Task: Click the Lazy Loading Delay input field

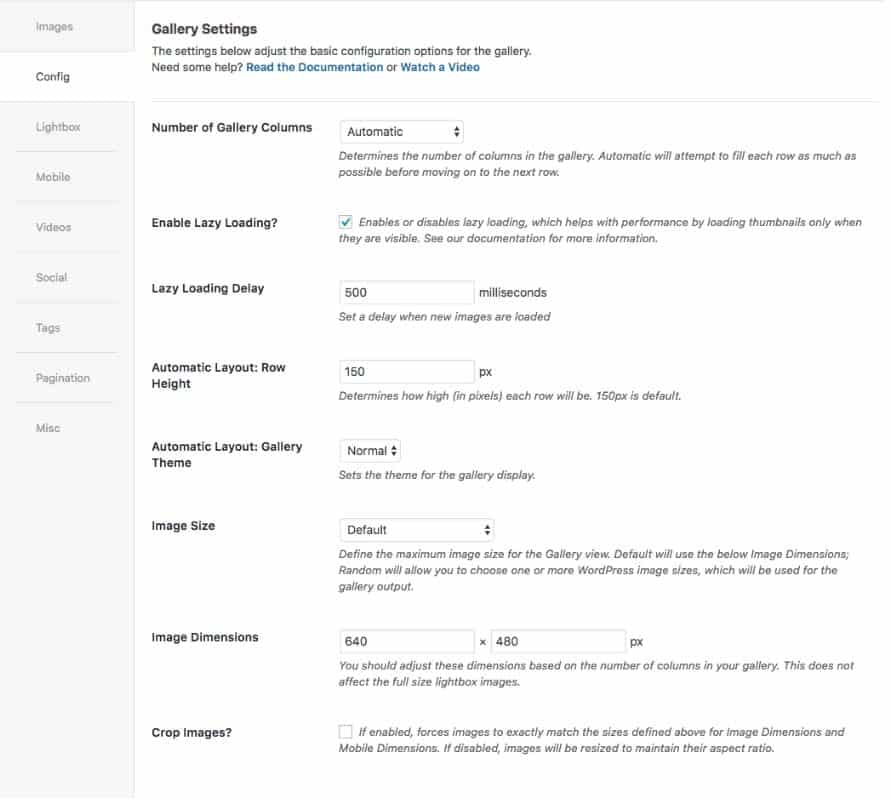Action: pos(406,293)
